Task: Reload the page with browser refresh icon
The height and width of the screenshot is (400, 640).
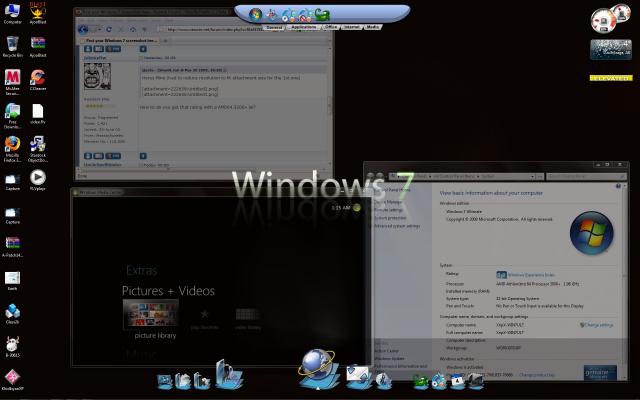Action: pos(109,29)
